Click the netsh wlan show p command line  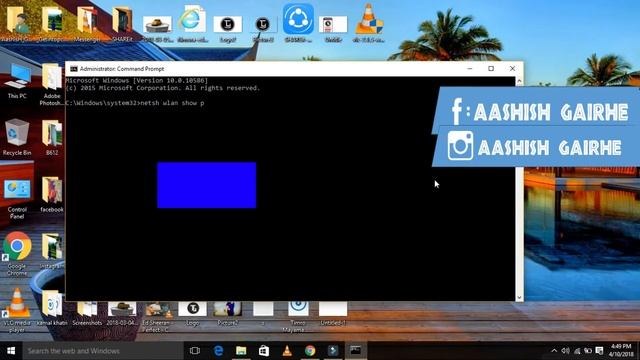pos(135,103)
